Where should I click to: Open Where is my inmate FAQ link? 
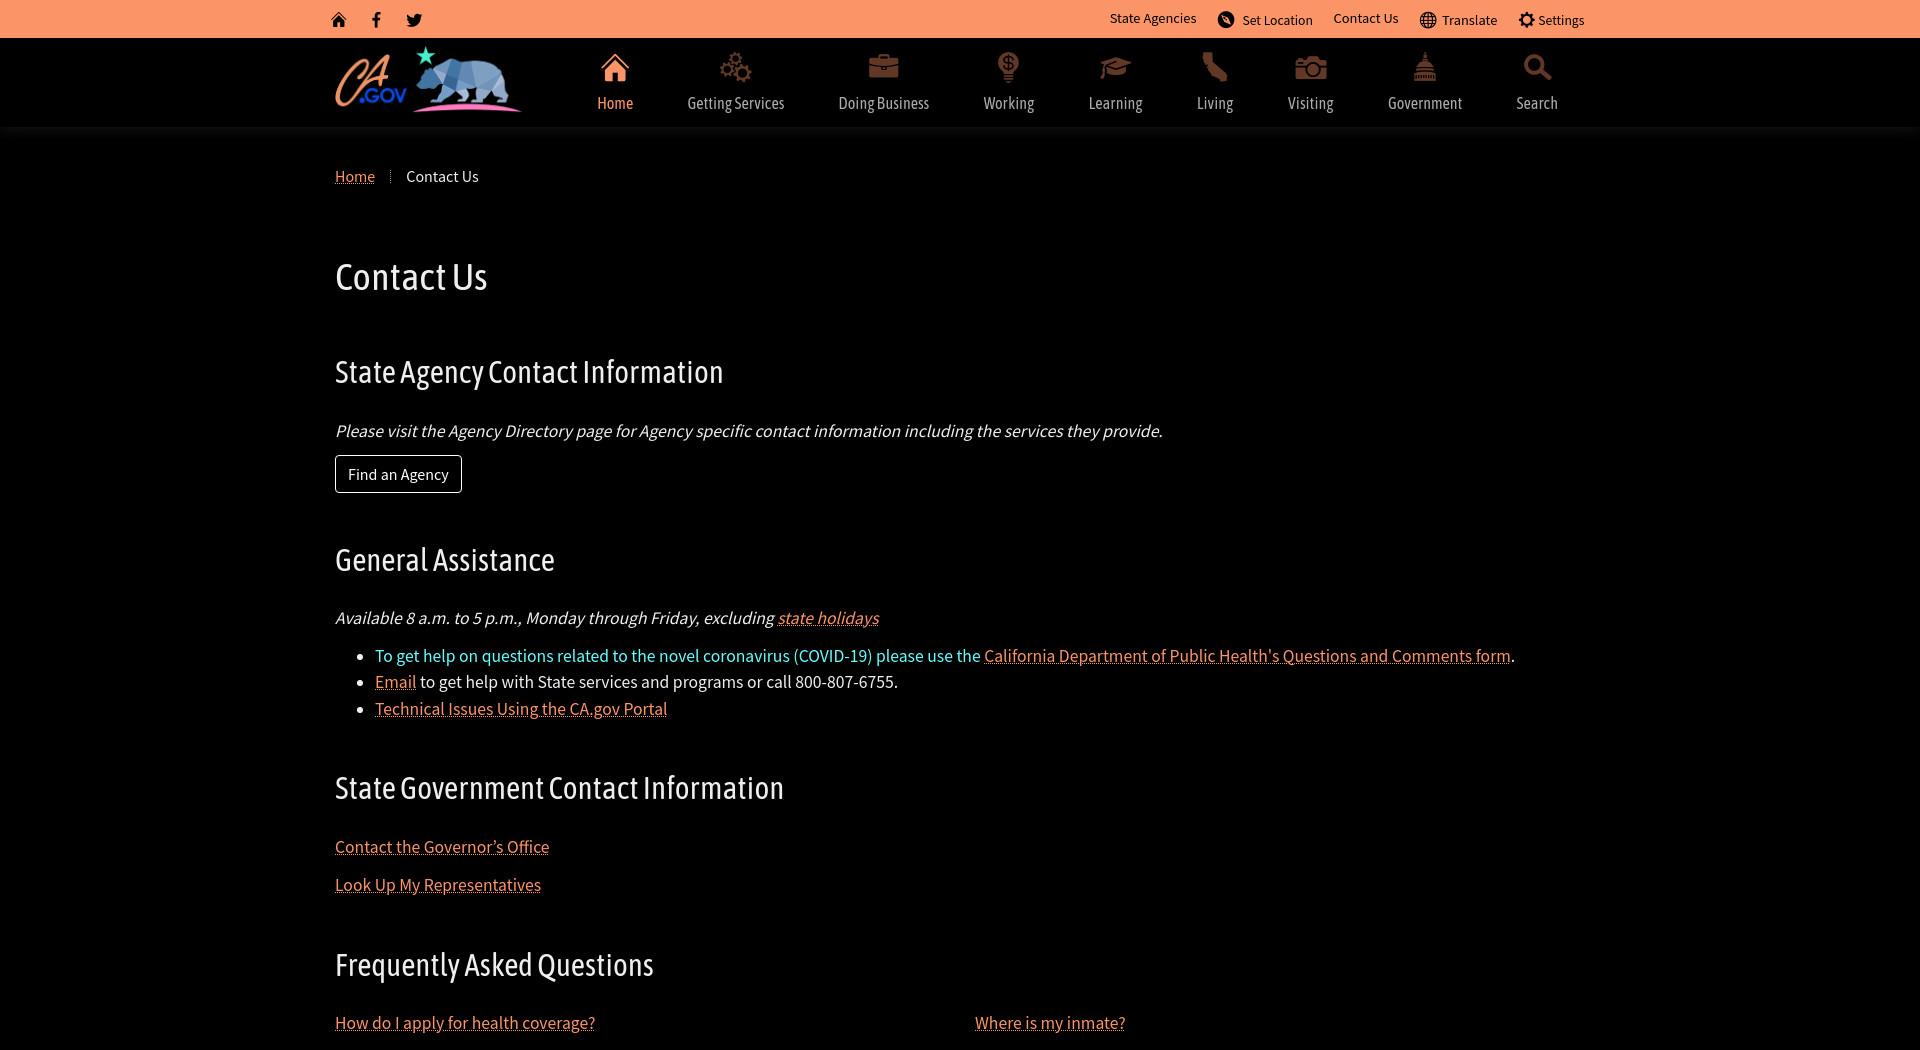coord(1050,1023)
